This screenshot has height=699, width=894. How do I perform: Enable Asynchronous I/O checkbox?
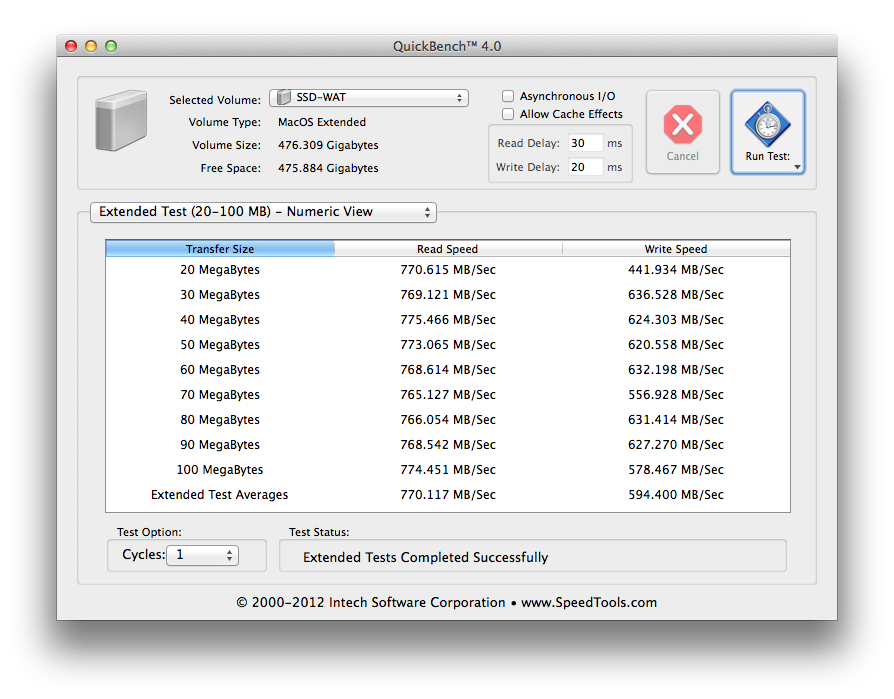pos(508,96)
